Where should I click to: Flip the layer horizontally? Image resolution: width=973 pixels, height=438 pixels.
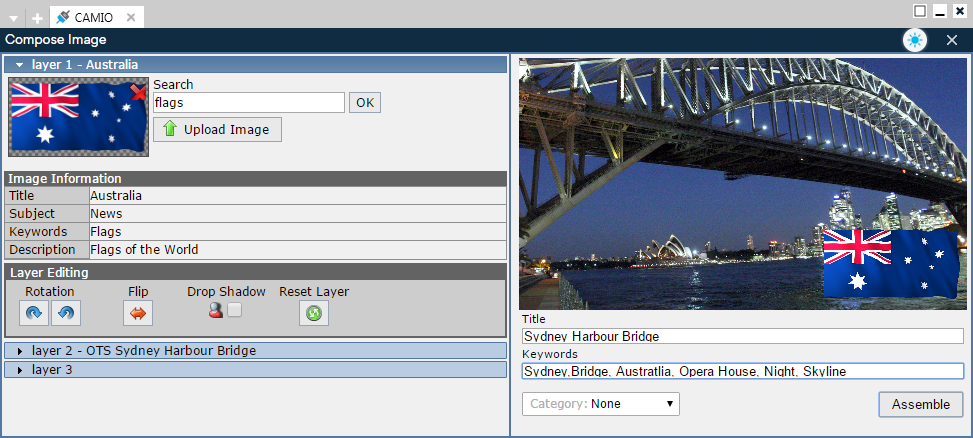[138, 313]
